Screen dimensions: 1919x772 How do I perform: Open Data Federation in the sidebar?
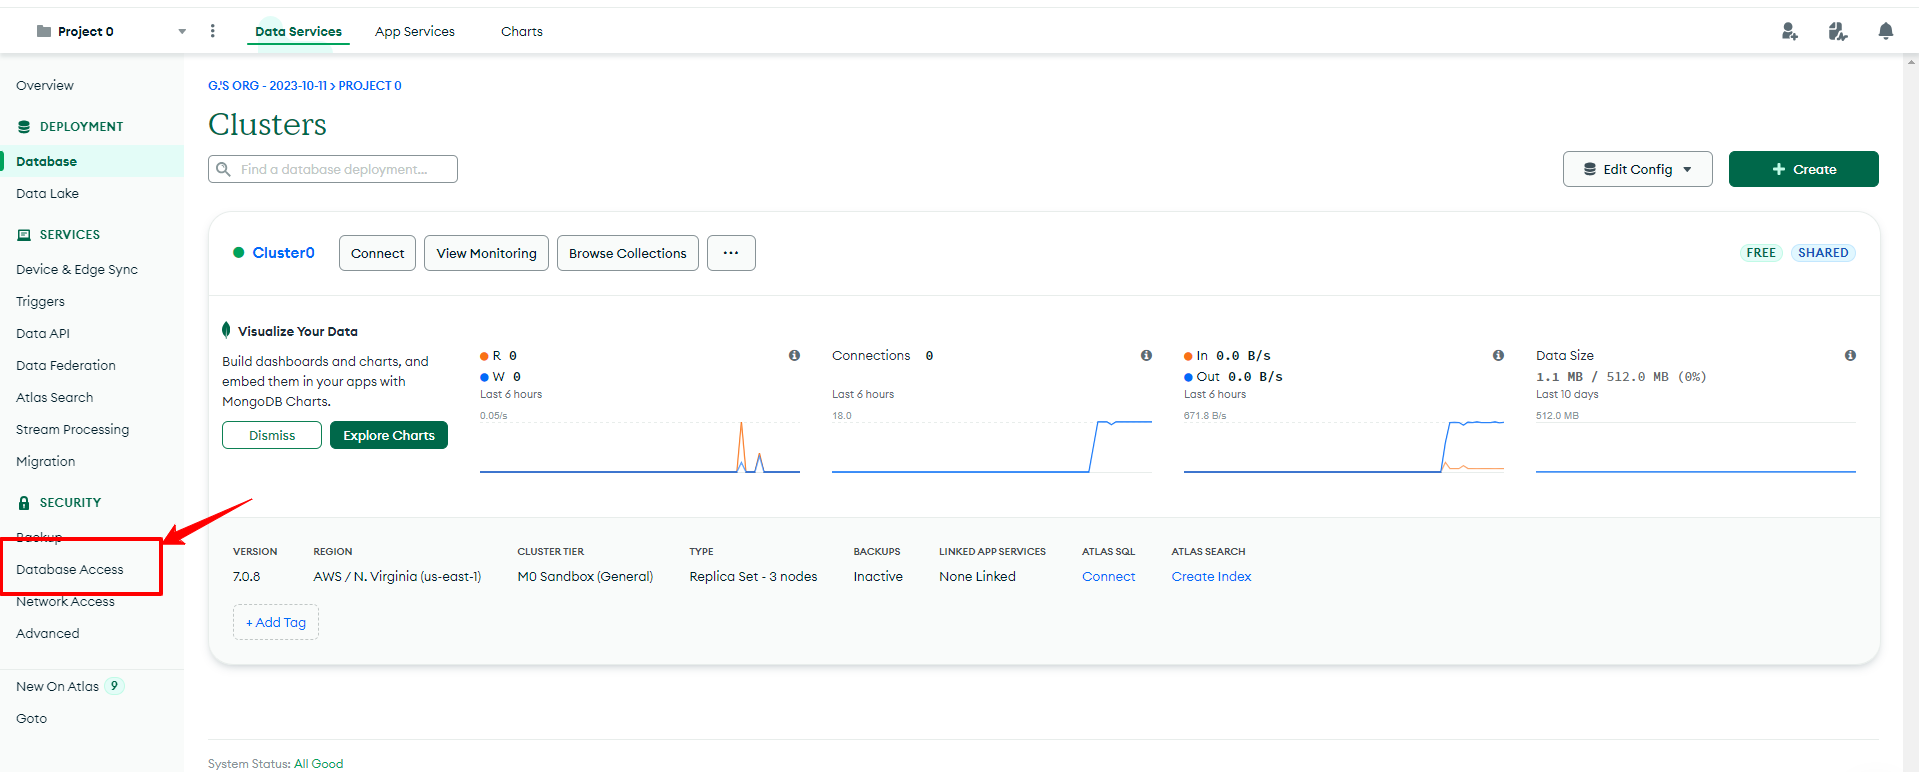pos(66,365)
